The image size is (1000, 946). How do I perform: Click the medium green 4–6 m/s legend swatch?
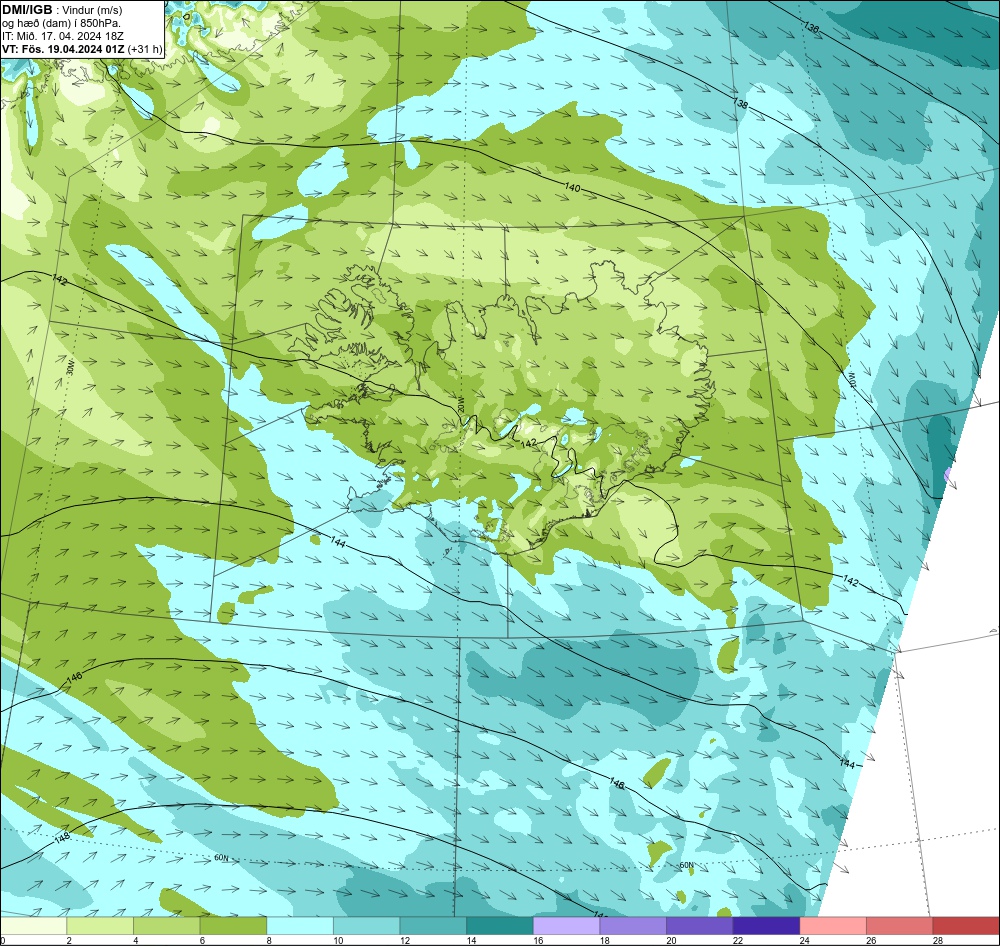click(x=166, y=926)
